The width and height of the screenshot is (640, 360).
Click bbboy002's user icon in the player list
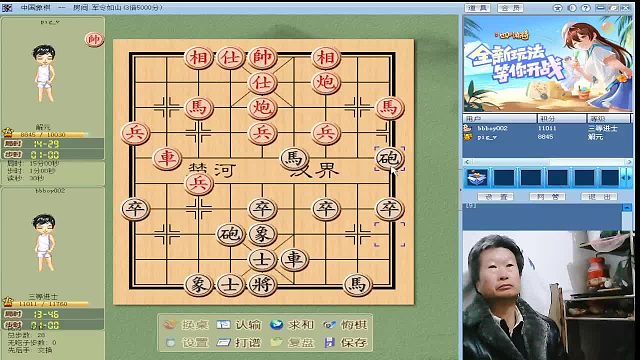[x=467, y=128]
